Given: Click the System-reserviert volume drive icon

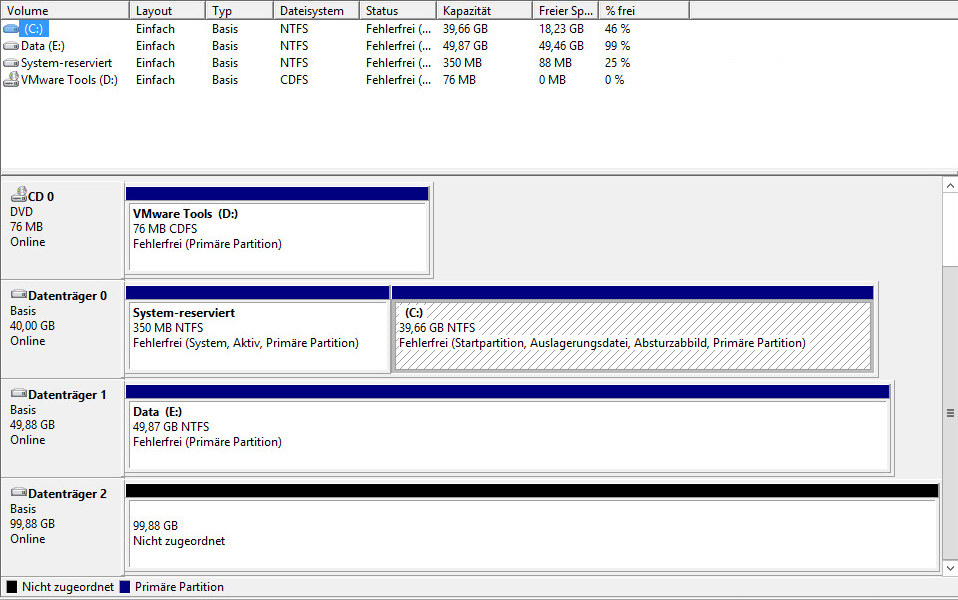Looking at the screenshot, I should (x=10, y=63).
